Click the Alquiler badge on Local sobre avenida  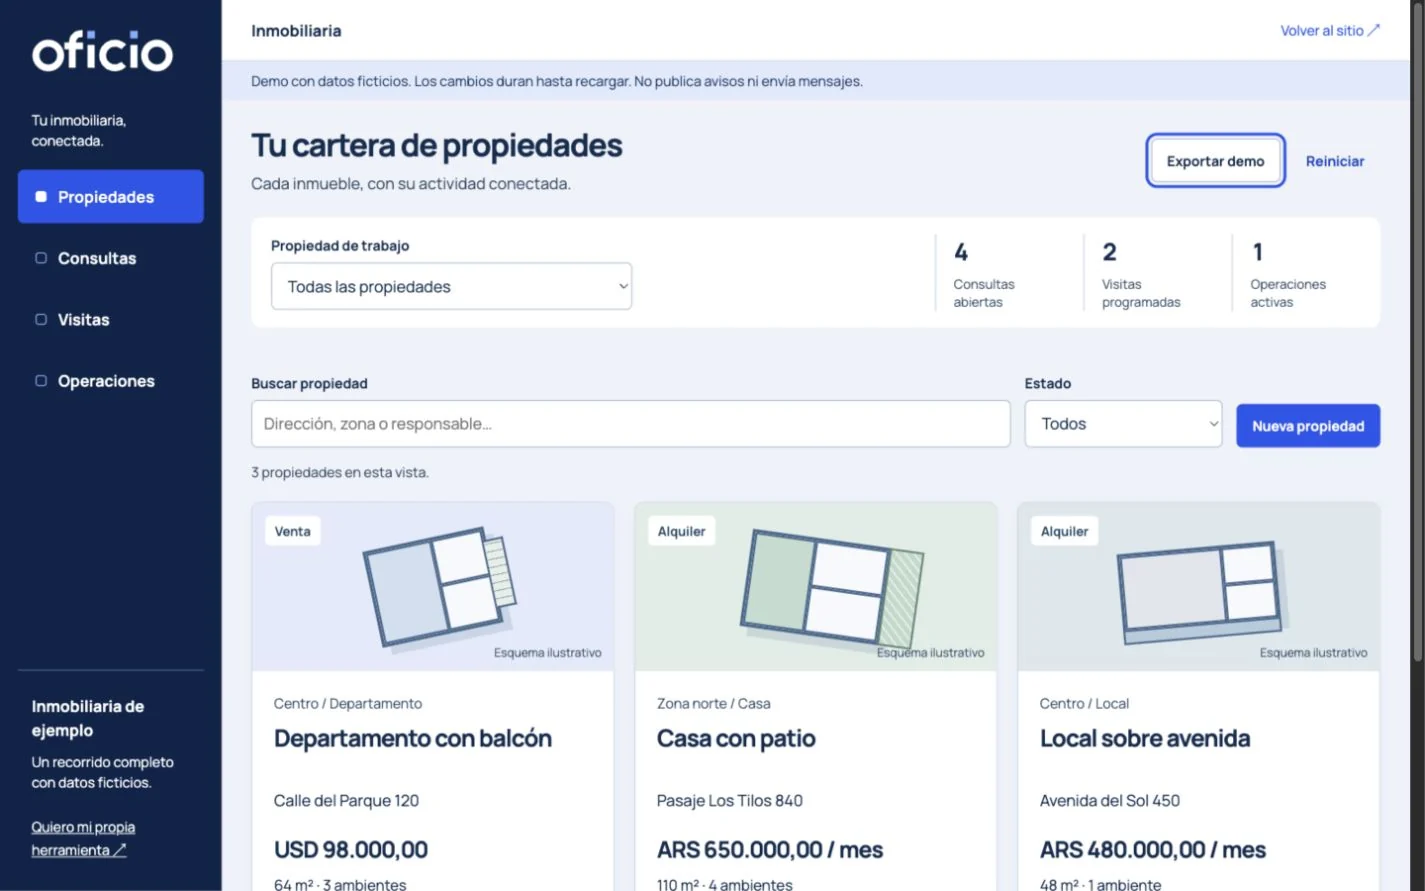(1064, 531)
